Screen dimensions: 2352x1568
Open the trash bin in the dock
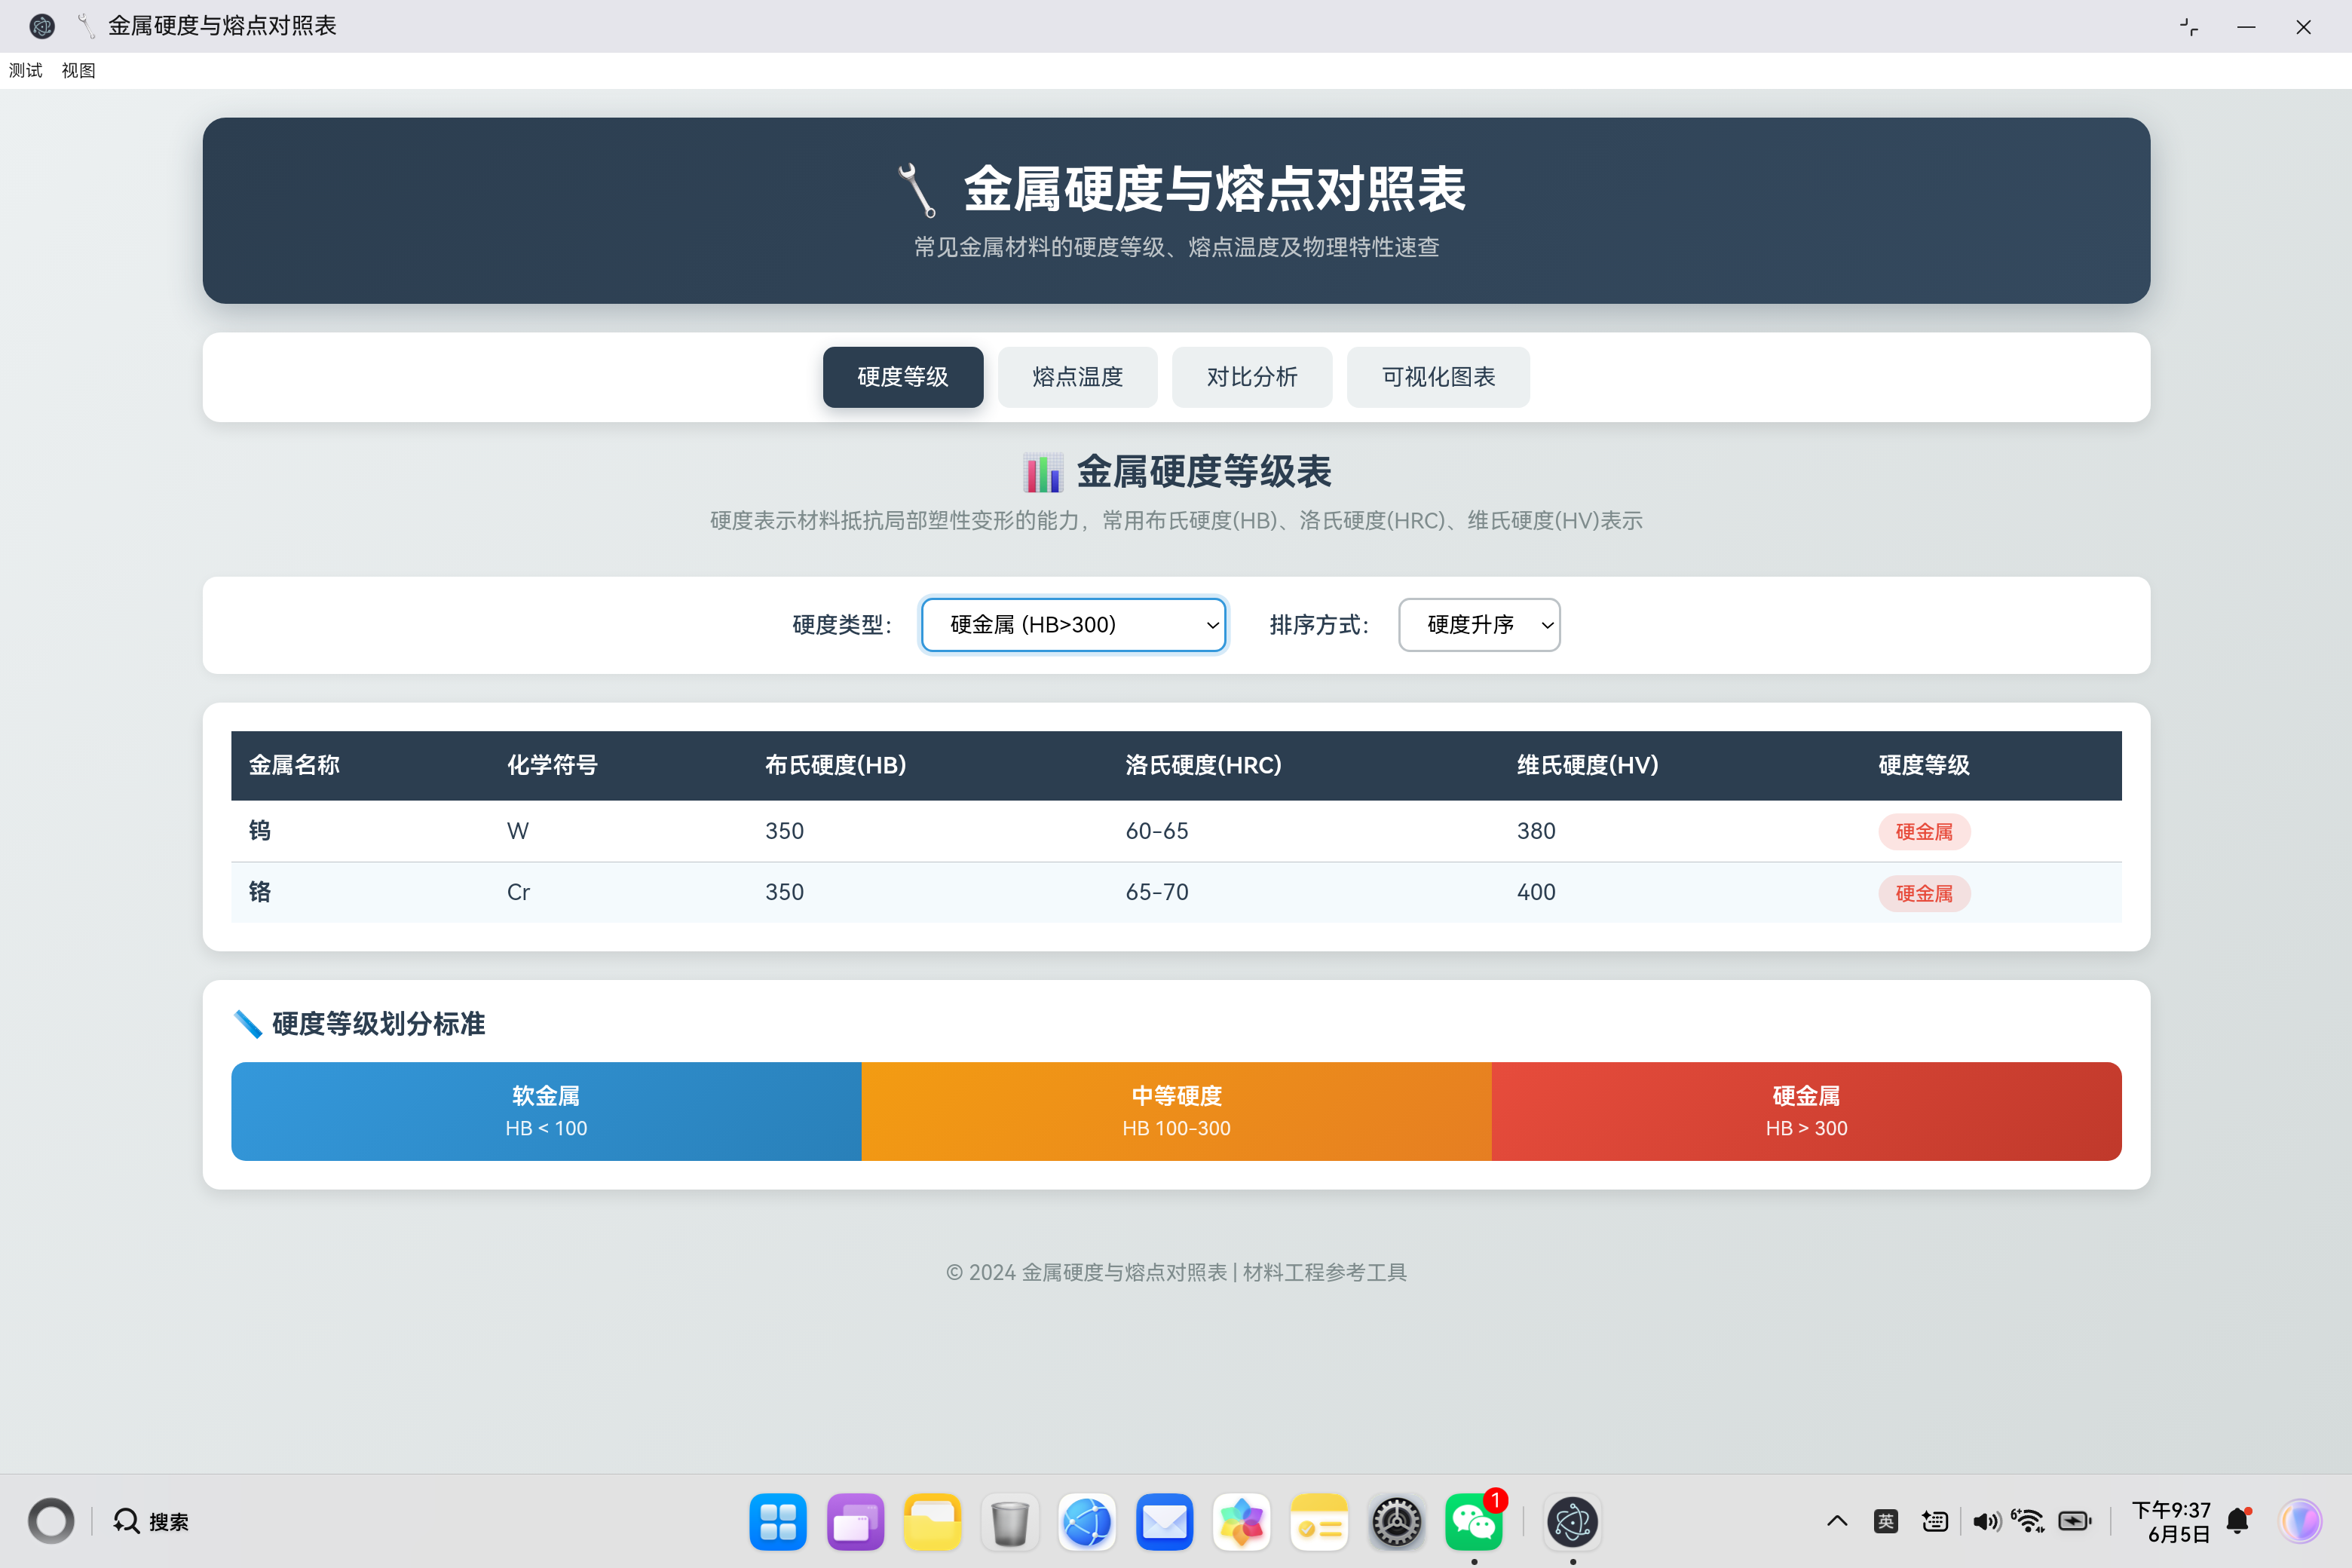click(1009, 1522)
